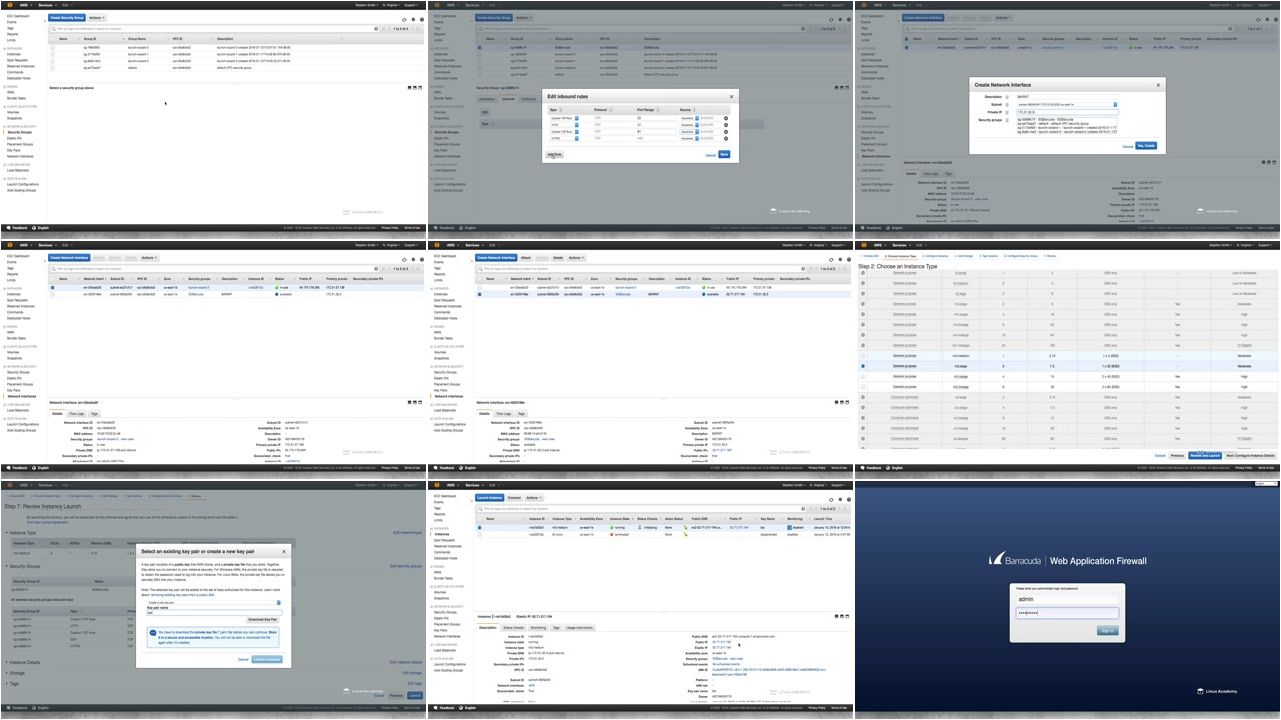Click Review and Launch button
Viewport: 1281px width, 720px height.
(x=1205, y=456)
